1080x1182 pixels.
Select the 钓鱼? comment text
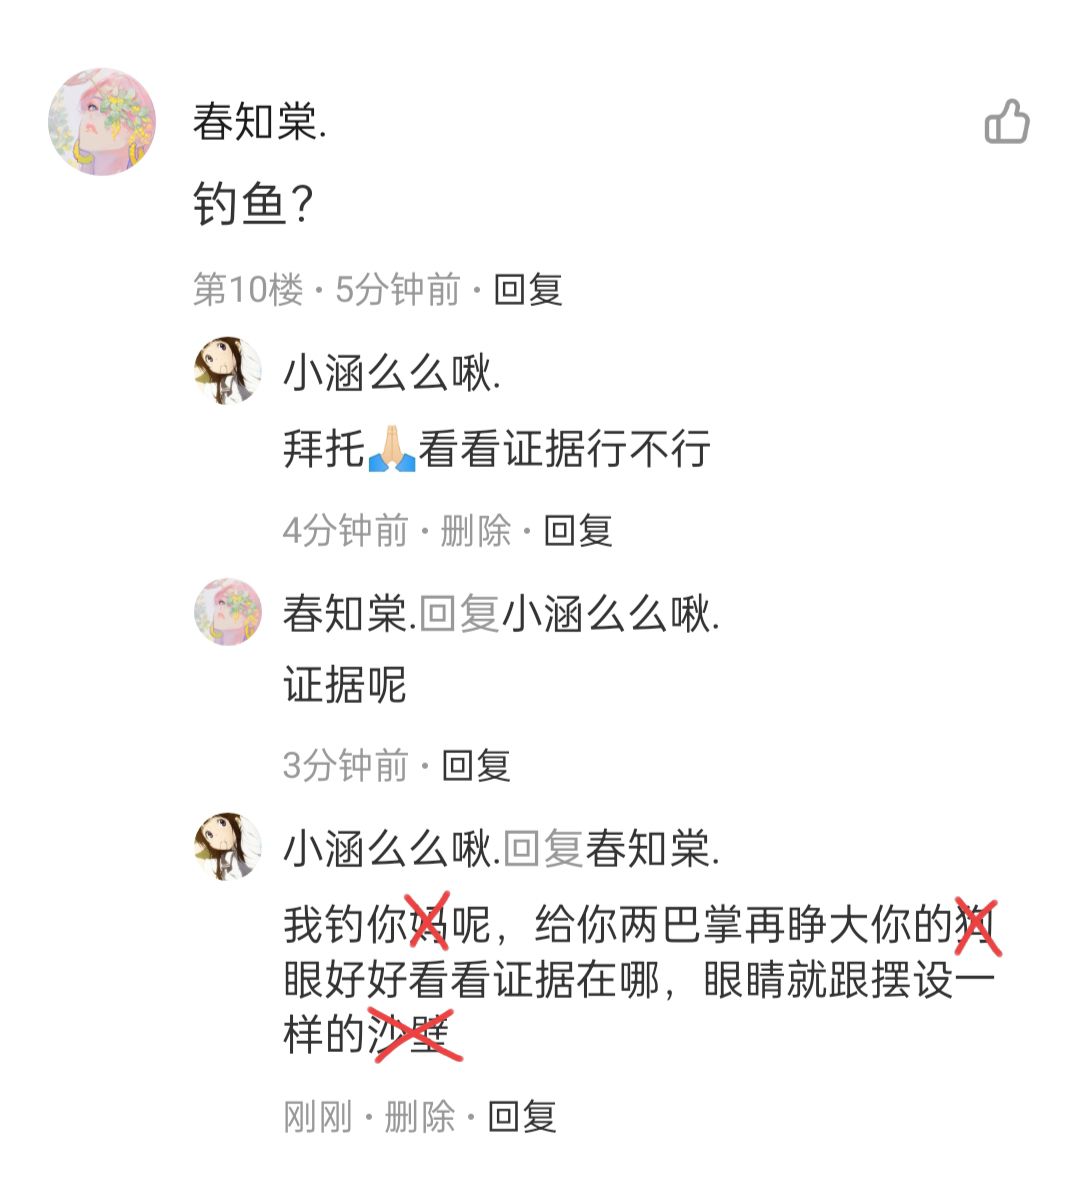(x=253, y=204)
